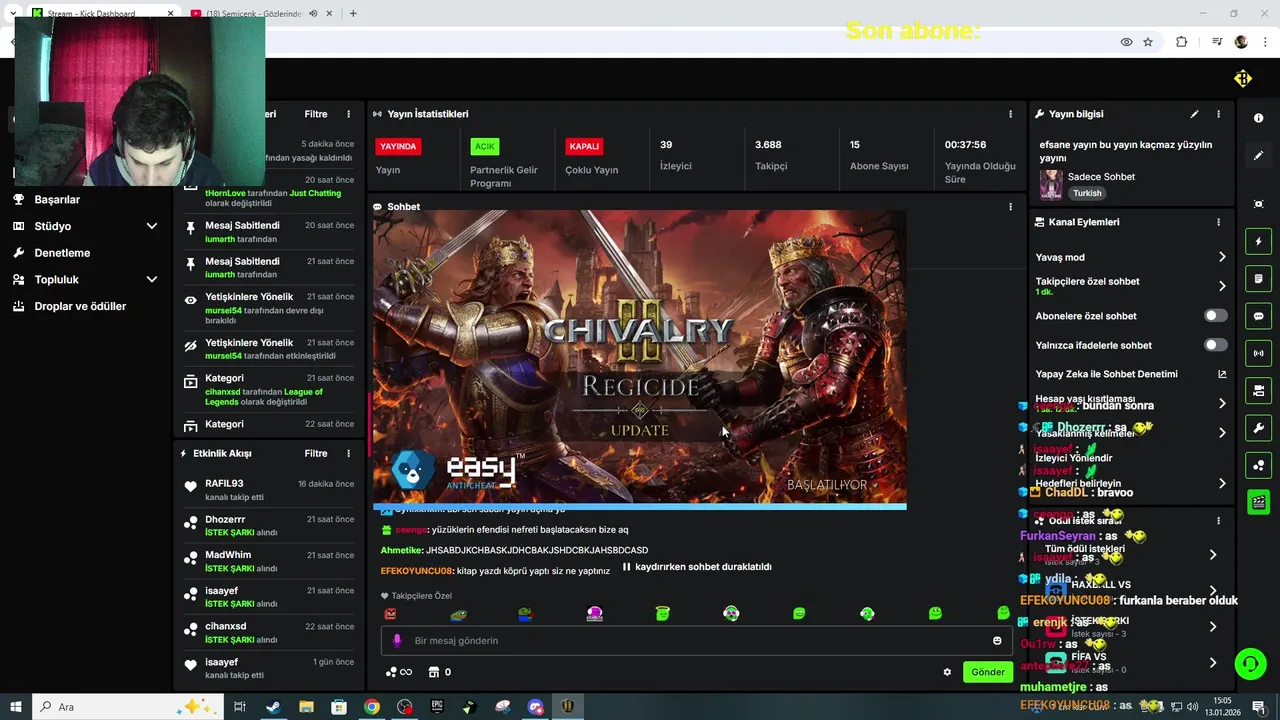Open the lightning bolt quick actions icon
The height and width of the screenshot is (720, 1280).
coord(1258,242)
